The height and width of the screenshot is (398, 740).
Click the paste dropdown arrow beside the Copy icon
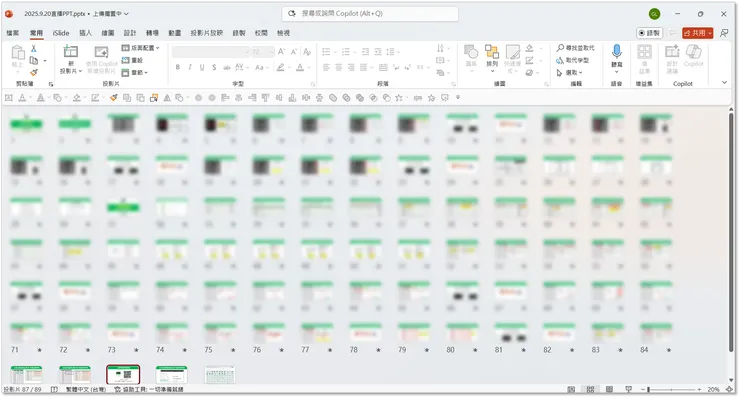pyautogui.click(x=45, y=61)
